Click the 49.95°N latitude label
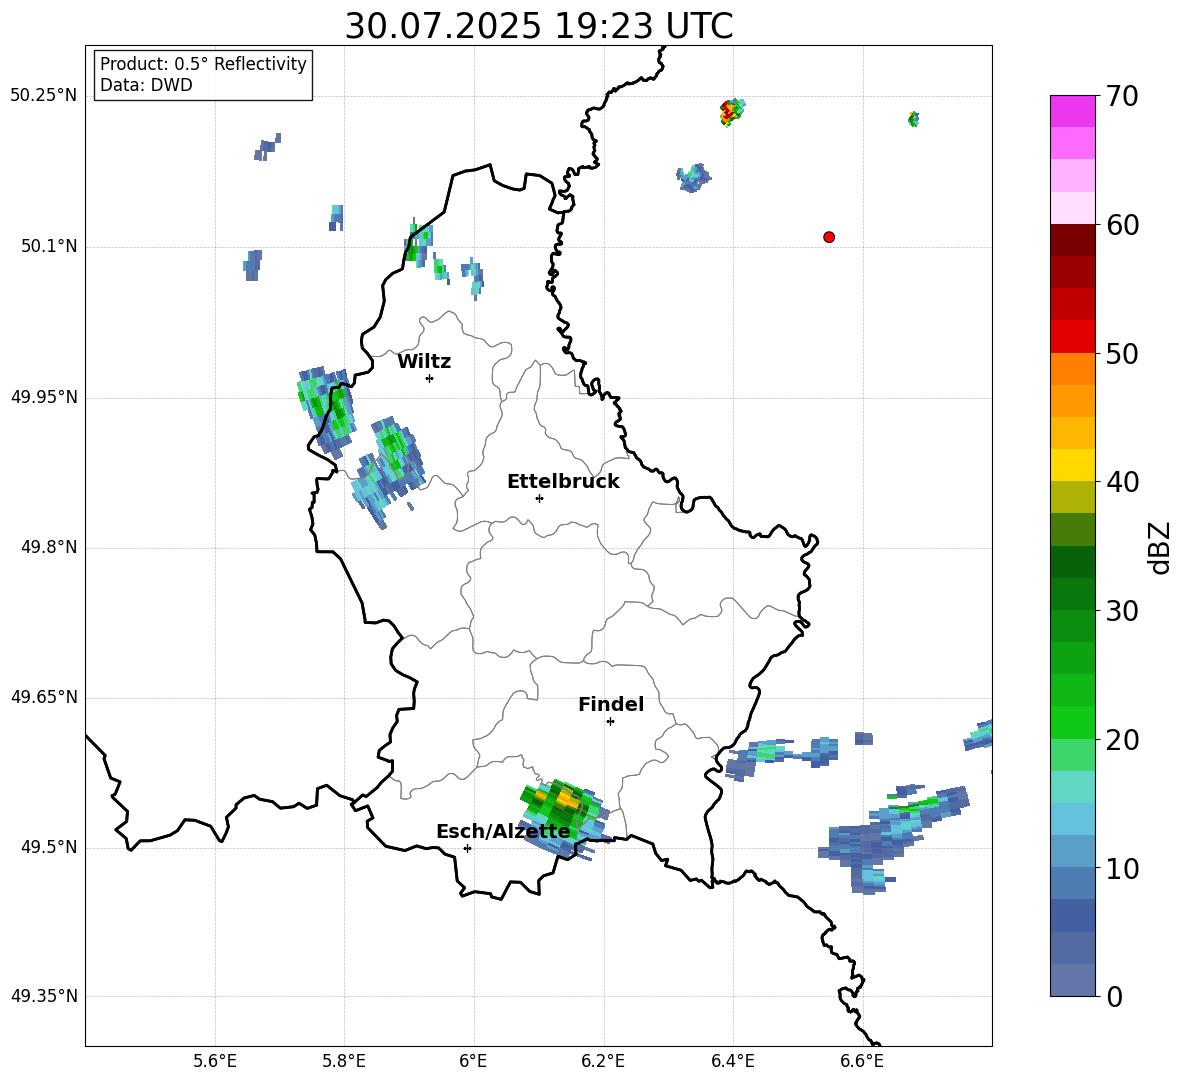 point(44,397)
